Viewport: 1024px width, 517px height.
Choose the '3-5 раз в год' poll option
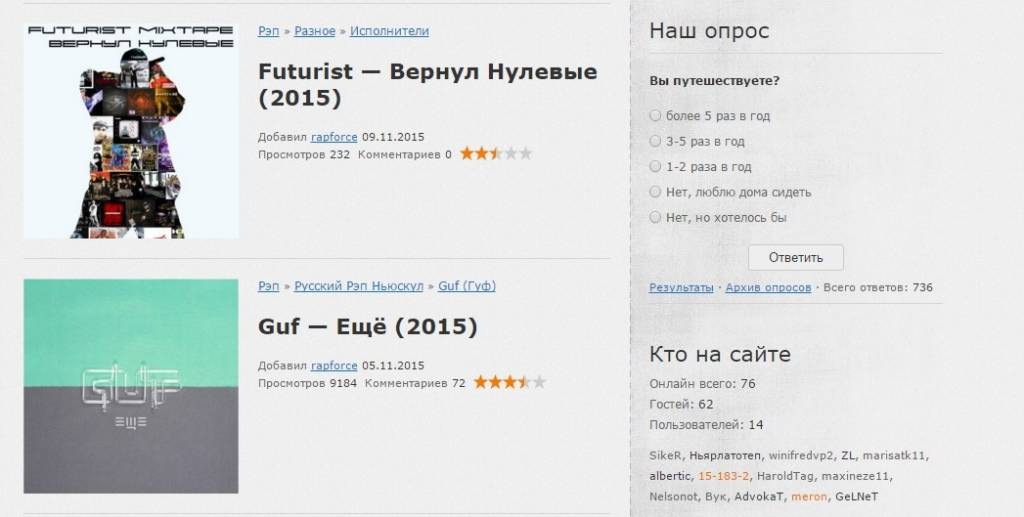click(655, 141)
